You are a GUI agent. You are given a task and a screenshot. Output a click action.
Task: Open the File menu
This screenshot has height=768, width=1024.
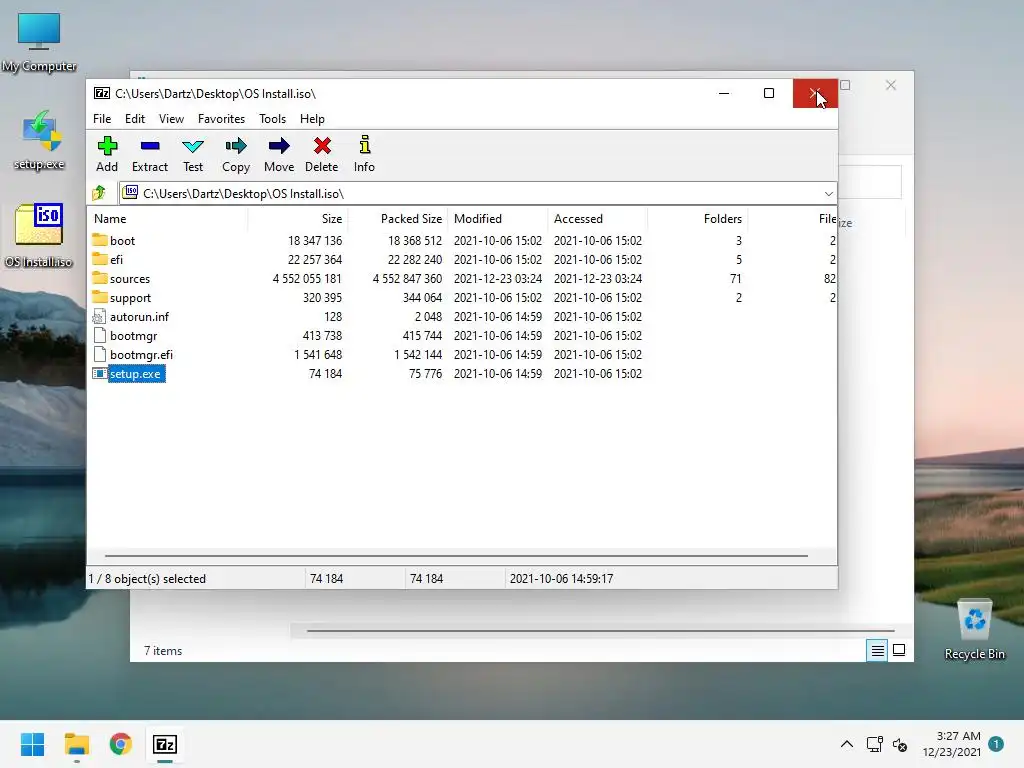click(102, 119)
